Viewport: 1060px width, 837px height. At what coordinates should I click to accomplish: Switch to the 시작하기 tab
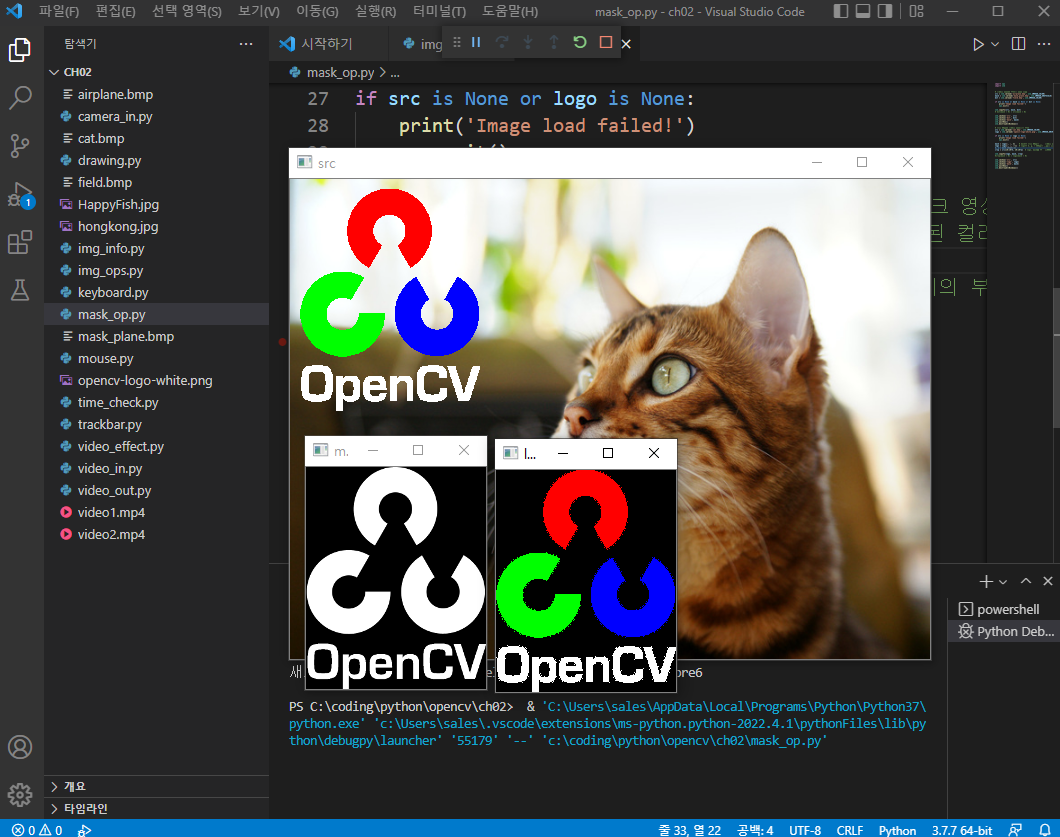(x=327, y=44)
